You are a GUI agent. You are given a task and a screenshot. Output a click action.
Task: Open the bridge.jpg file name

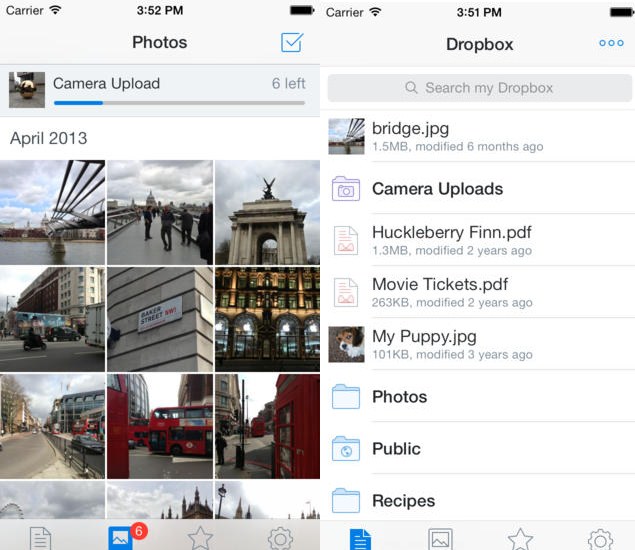coord(410,128)
